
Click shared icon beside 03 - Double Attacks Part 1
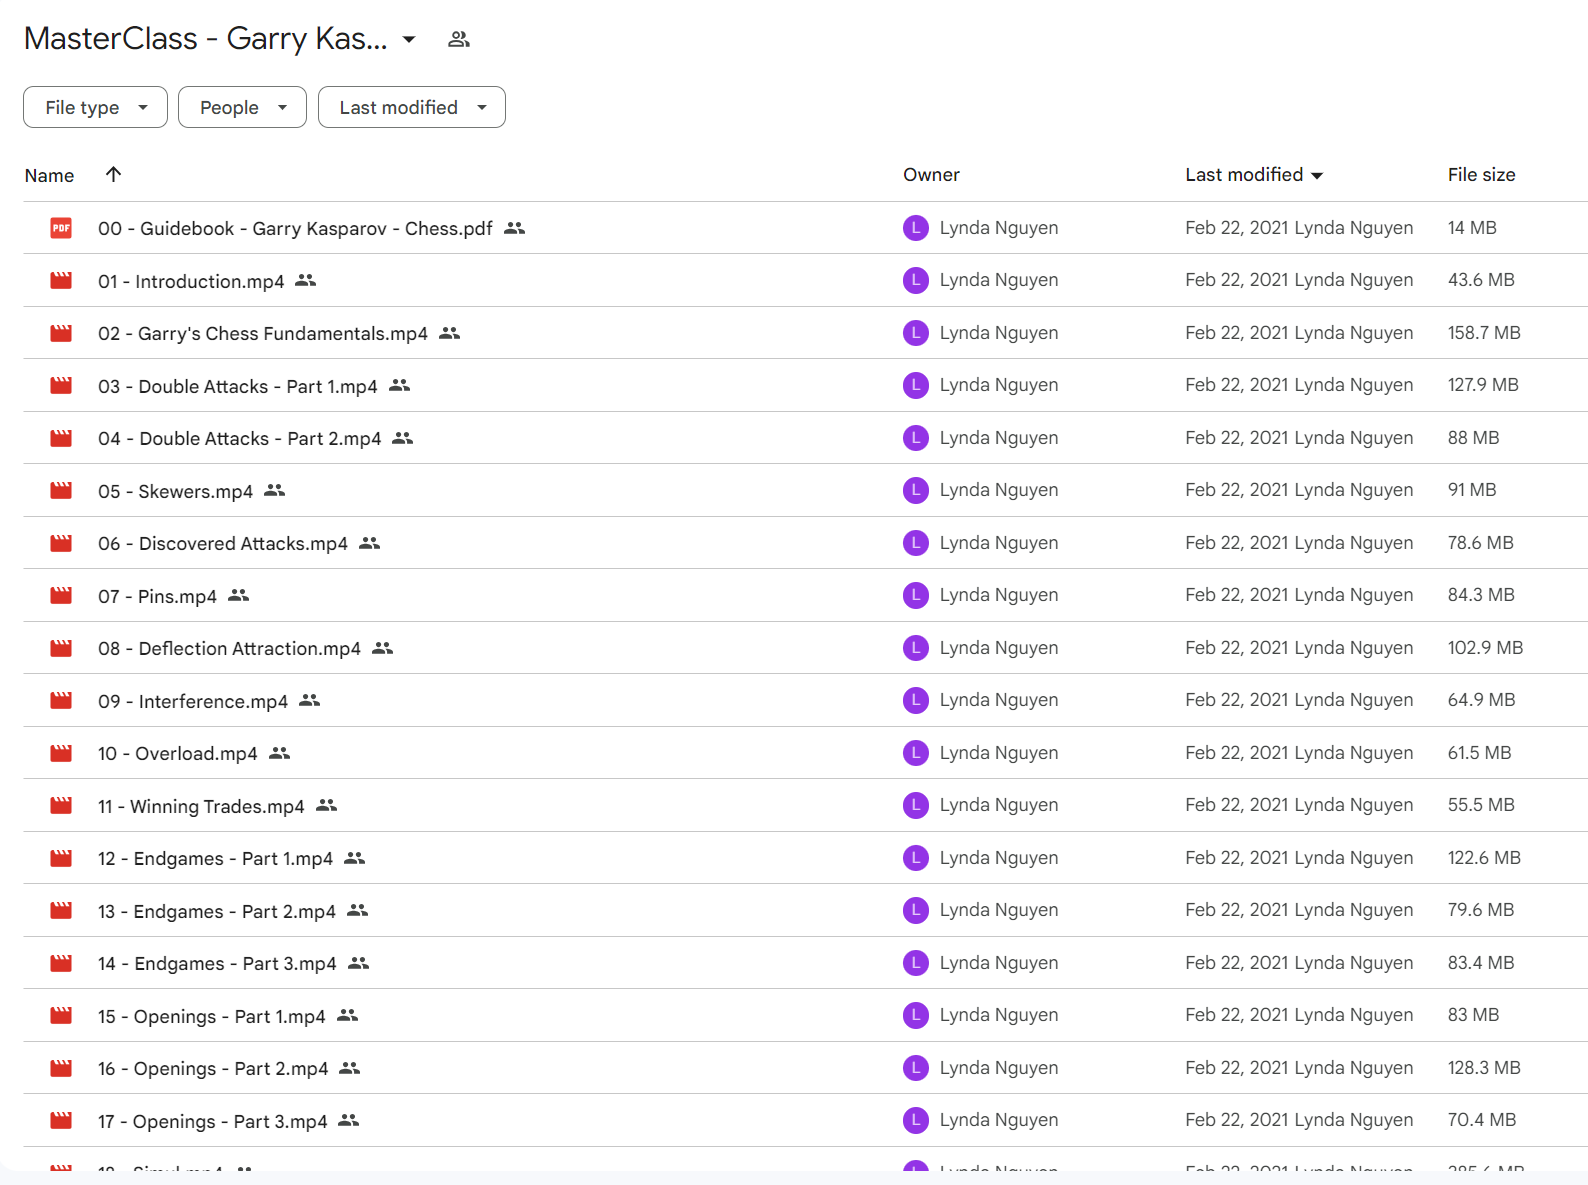(x=400, y=385)
